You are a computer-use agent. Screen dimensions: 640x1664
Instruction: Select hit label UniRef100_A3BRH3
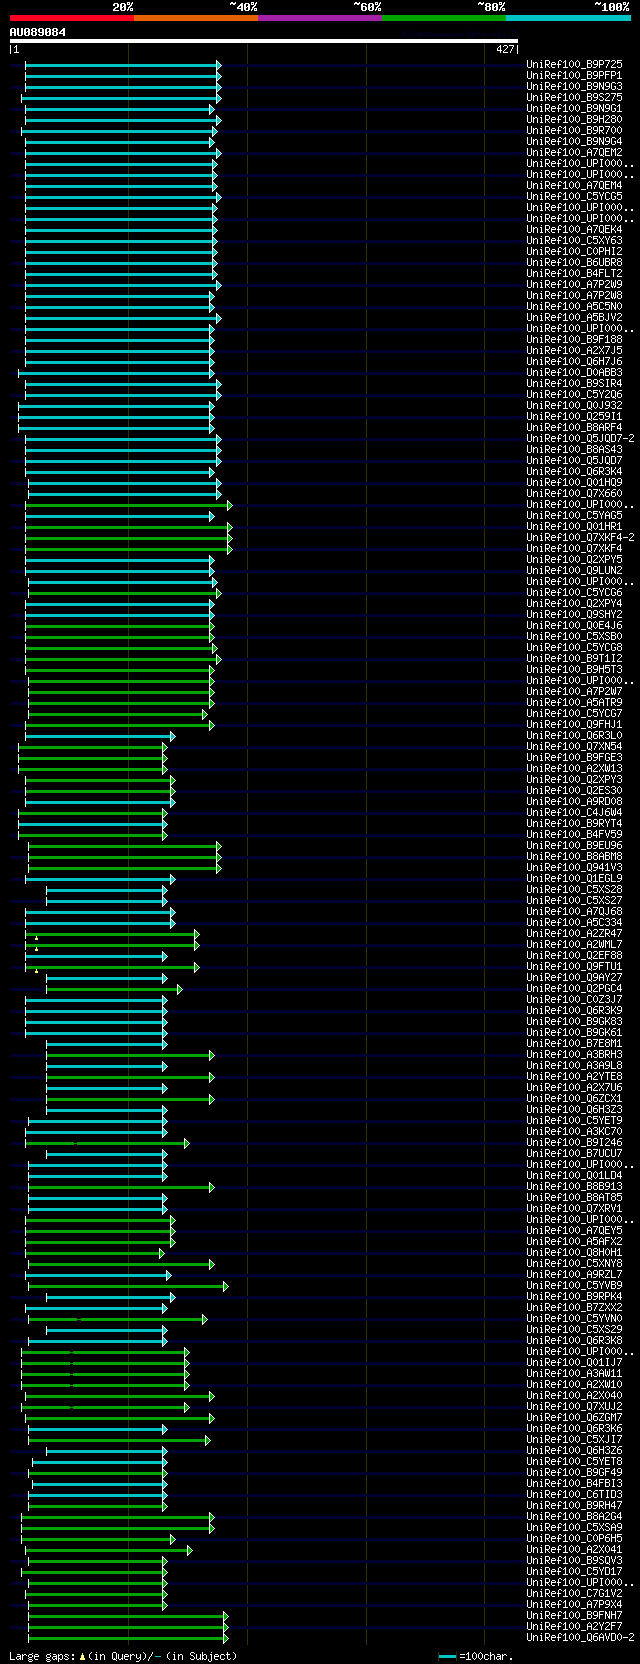click(x=574, y=1054)
